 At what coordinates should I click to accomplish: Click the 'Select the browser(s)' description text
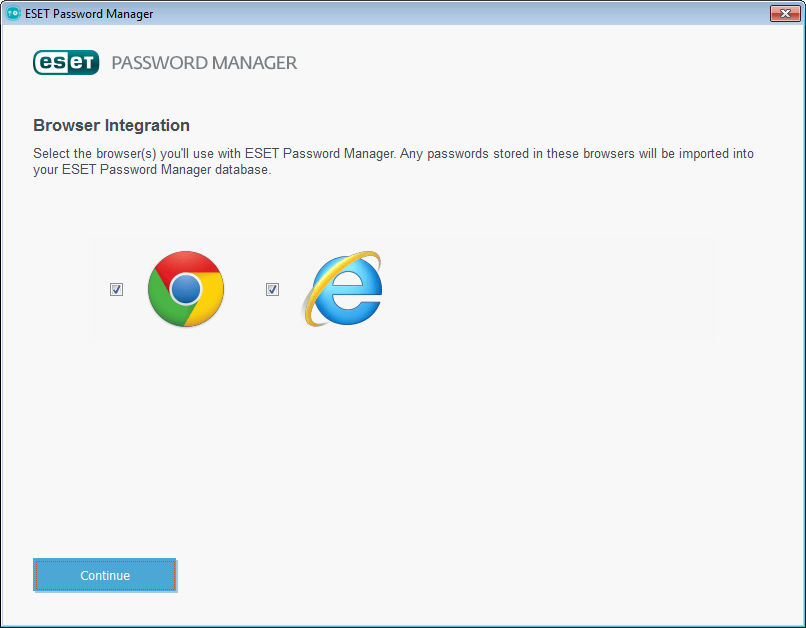(393, 161)
